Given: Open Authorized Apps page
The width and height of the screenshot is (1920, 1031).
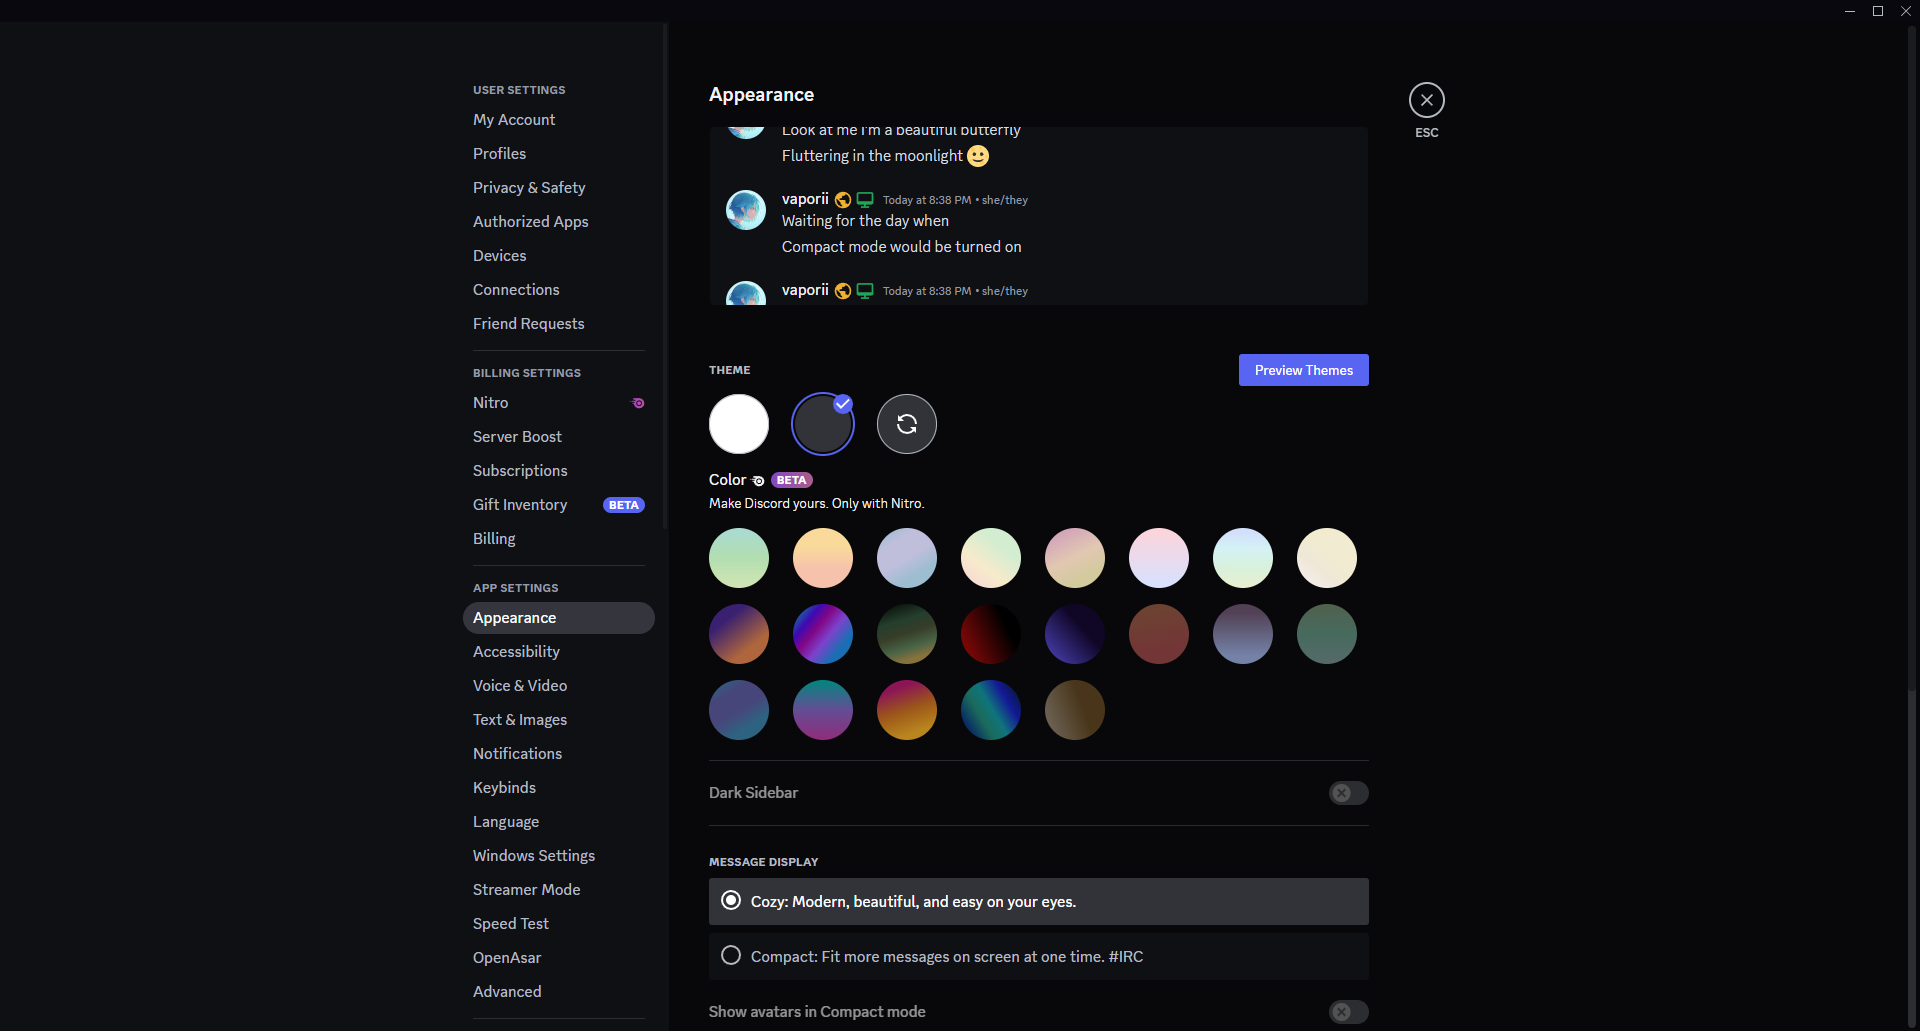Looking at the screenshot, I should [x=559, y=222].
